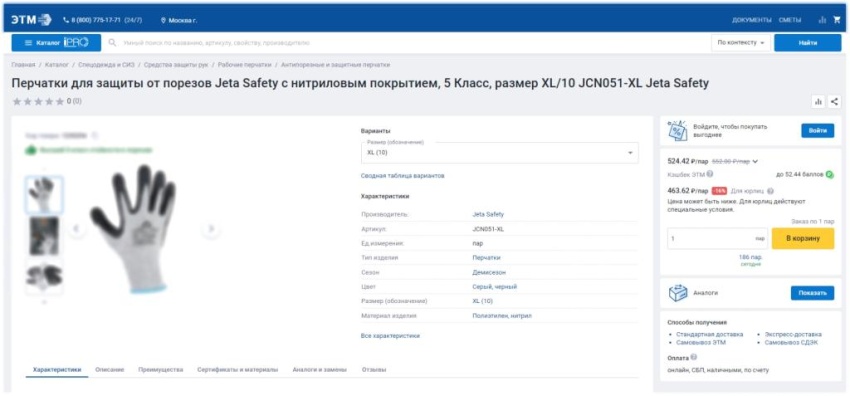Image resolution: width=850 pixels, height=396 pixels.
Task: Add item with В корзину button
Action: [x=803, y=238]
